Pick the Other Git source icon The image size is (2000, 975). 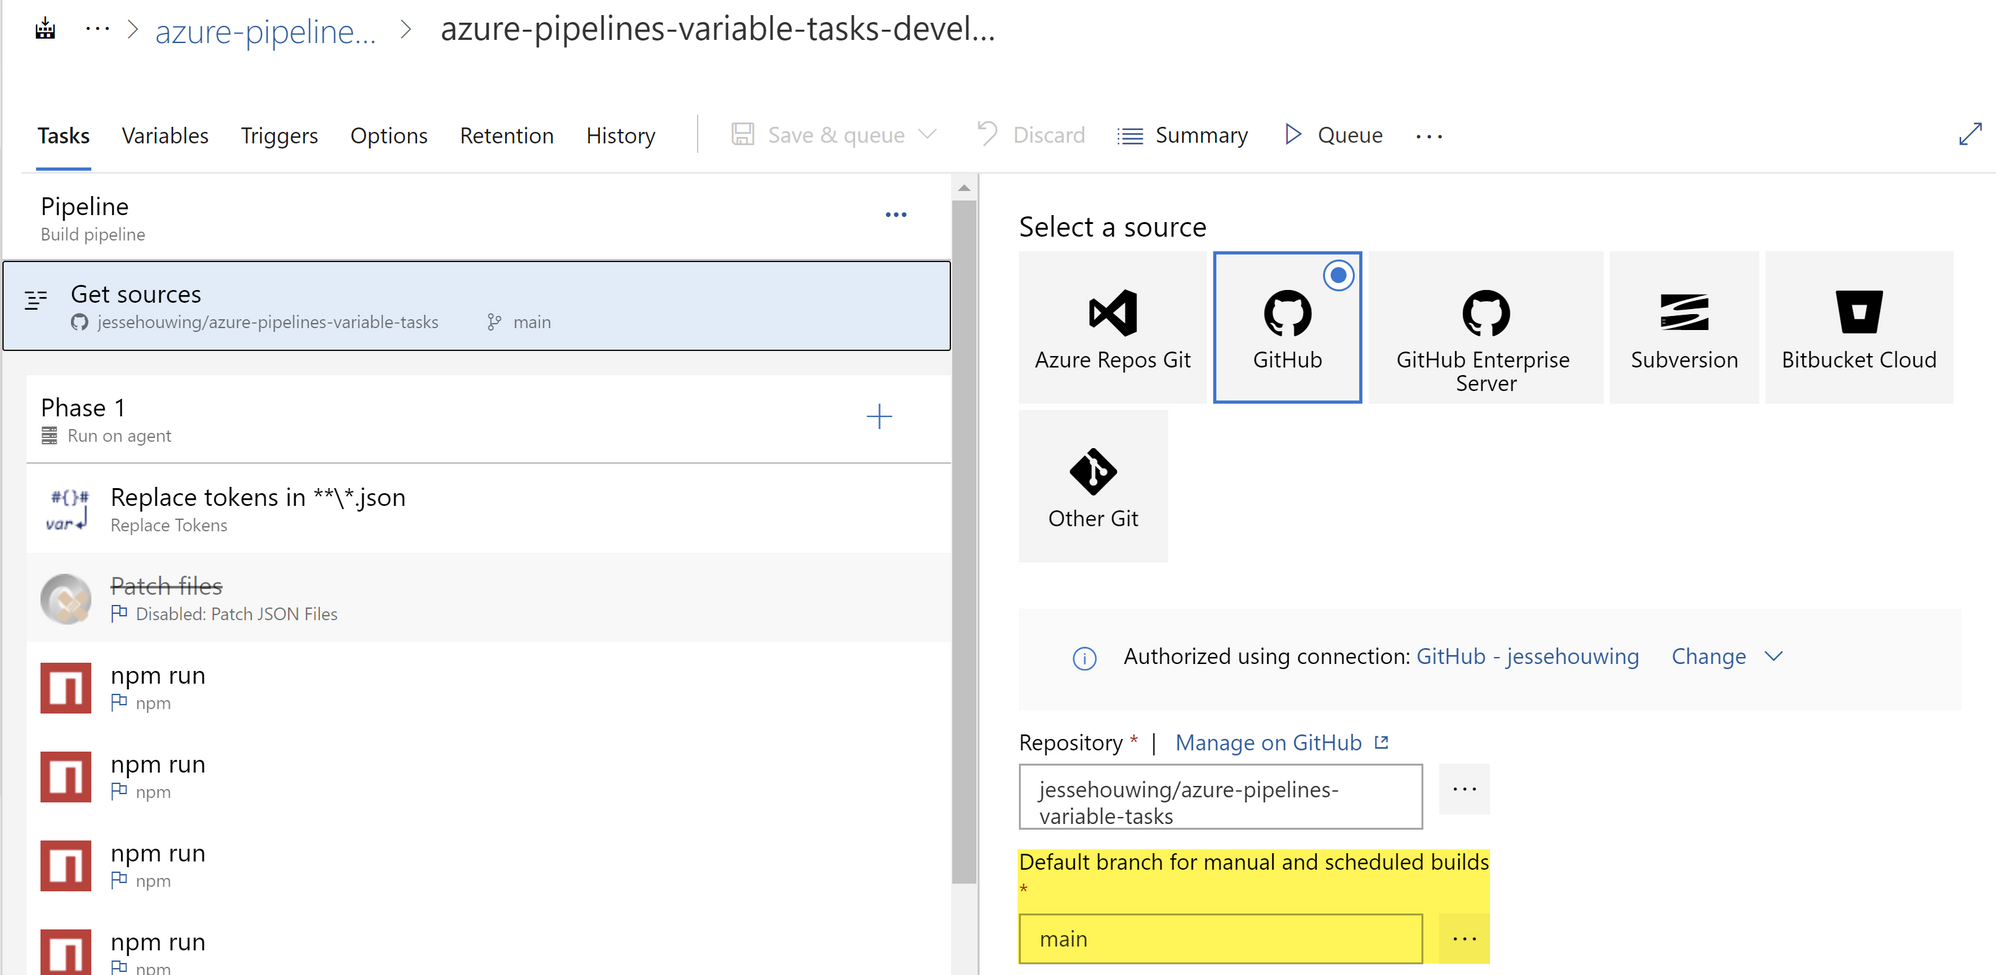tap(1093, 472)
